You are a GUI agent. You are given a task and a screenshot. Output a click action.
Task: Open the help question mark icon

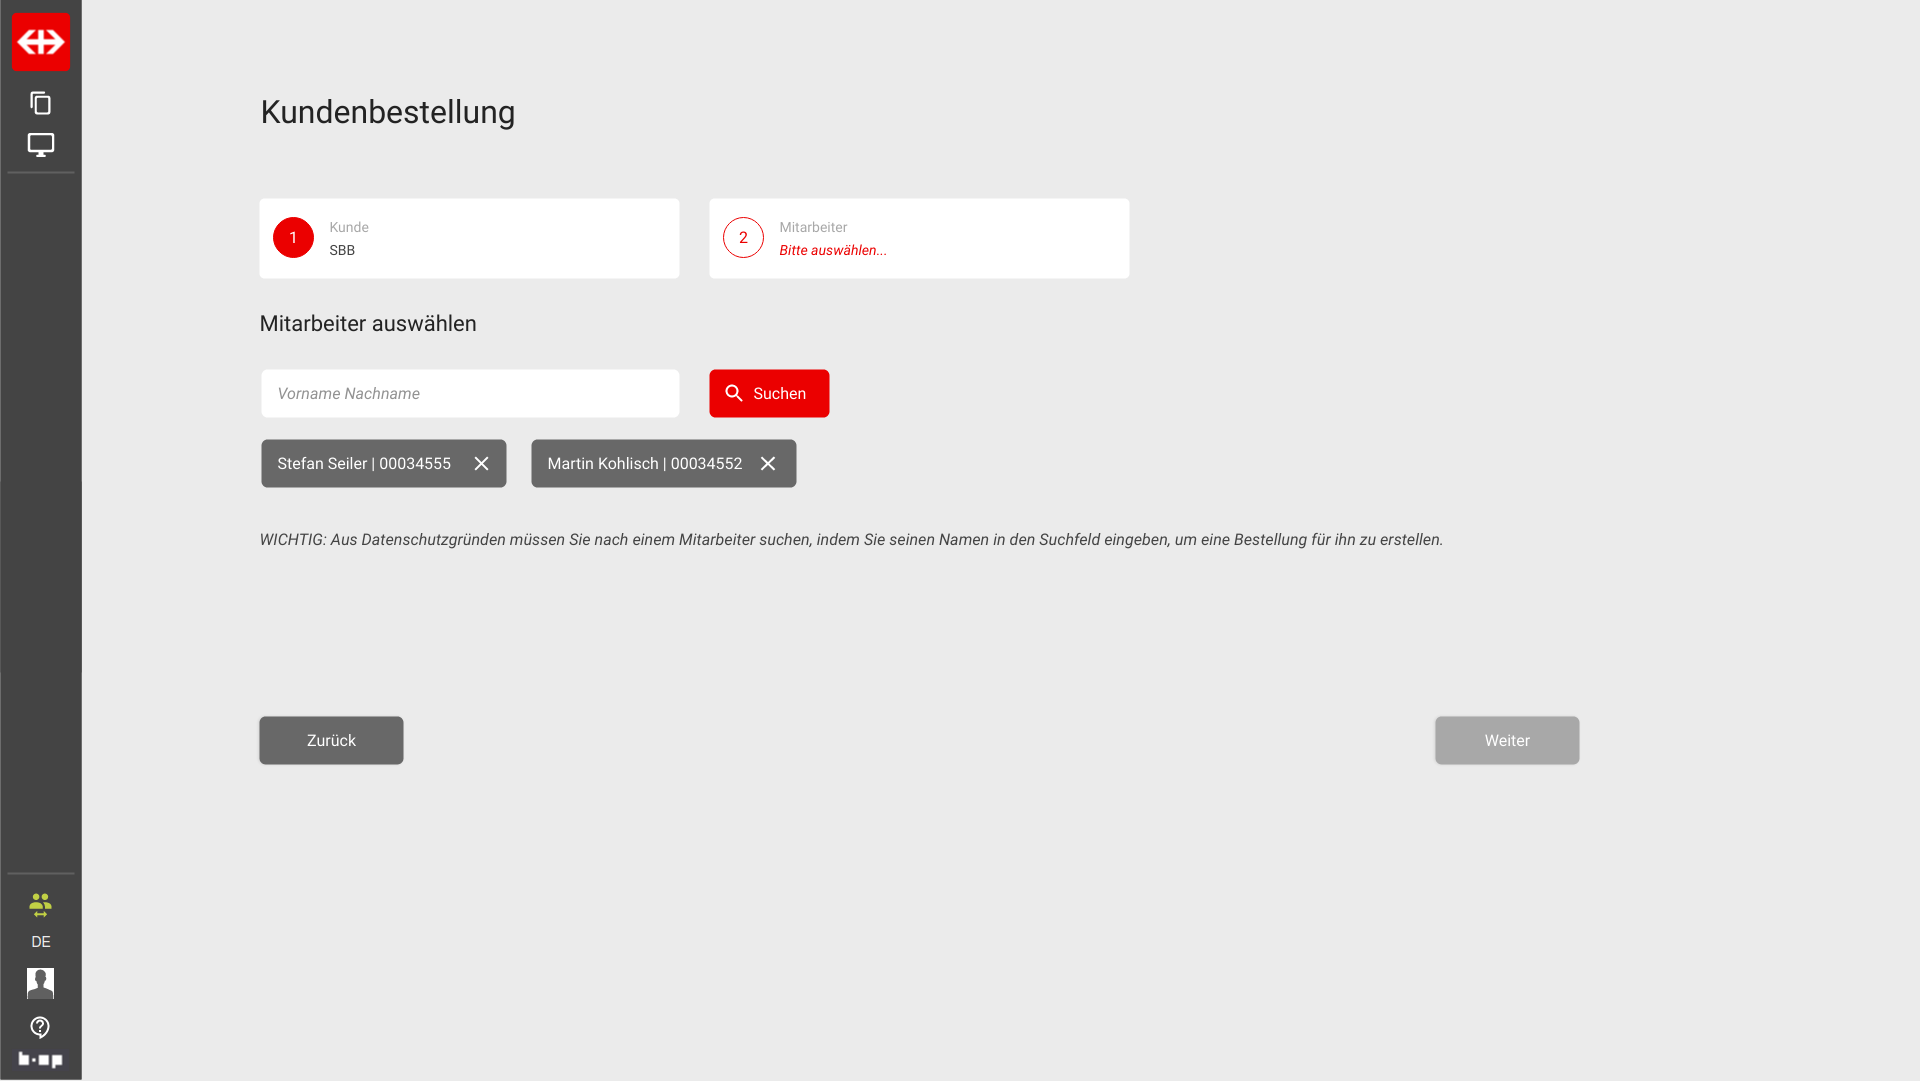[x=40, y=1027]
